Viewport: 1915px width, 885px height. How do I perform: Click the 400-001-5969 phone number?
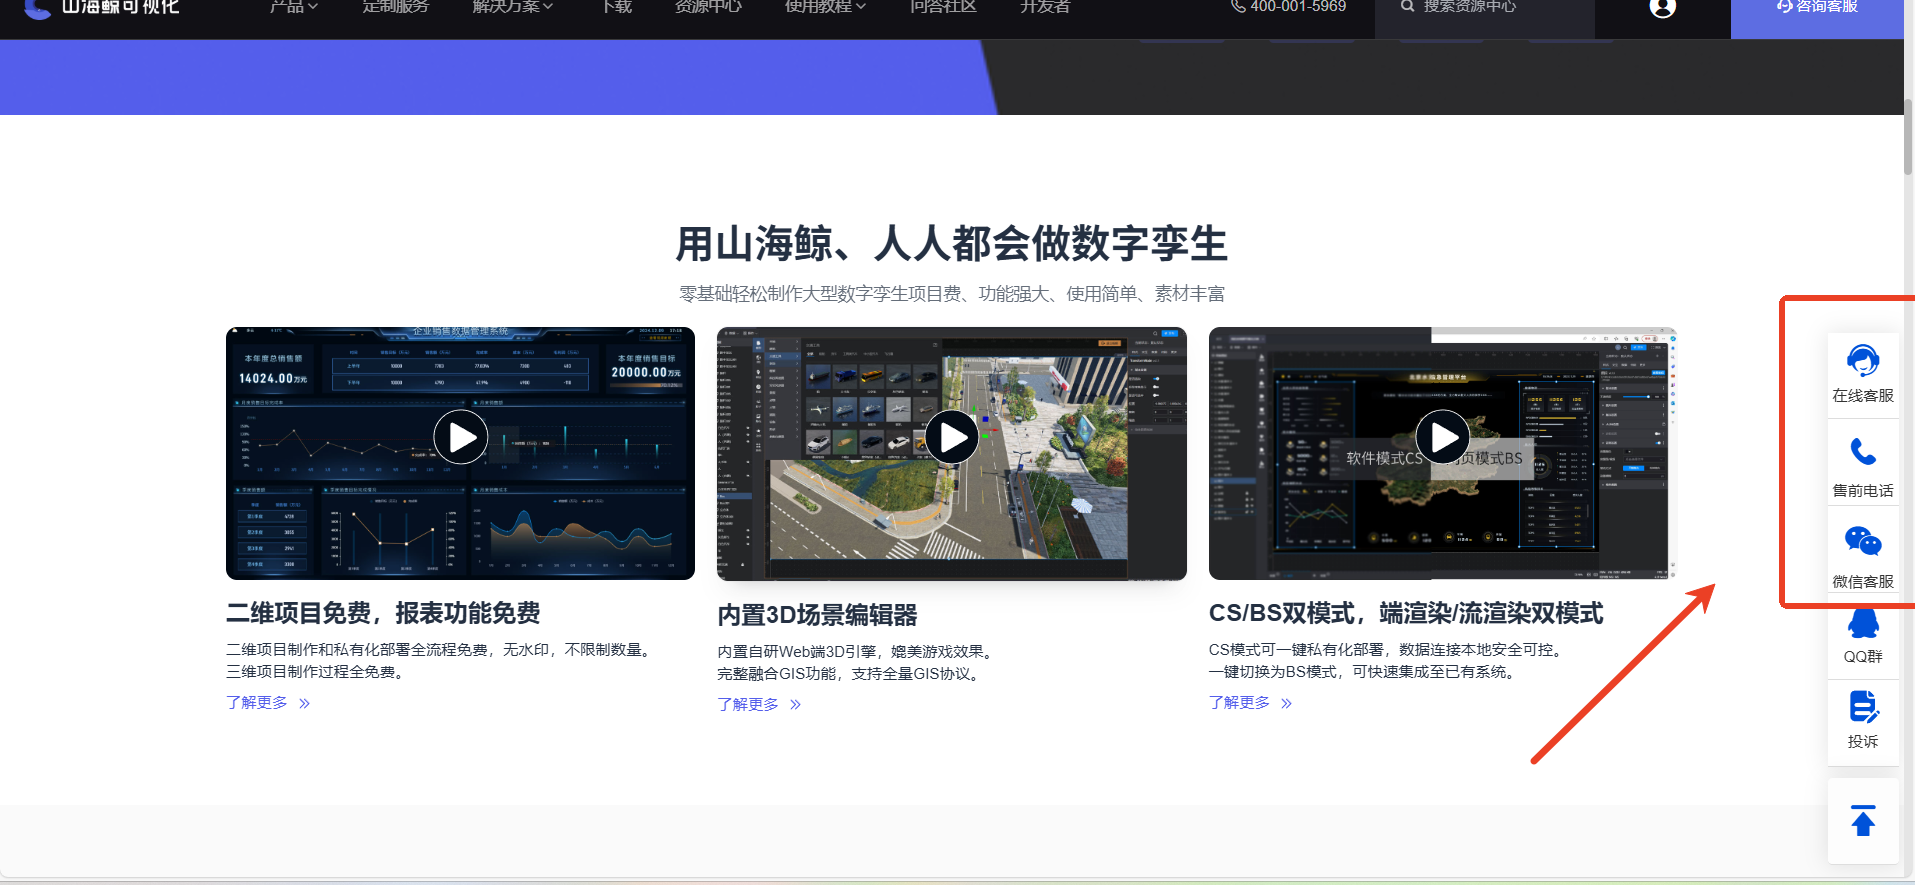[1298, 6]
